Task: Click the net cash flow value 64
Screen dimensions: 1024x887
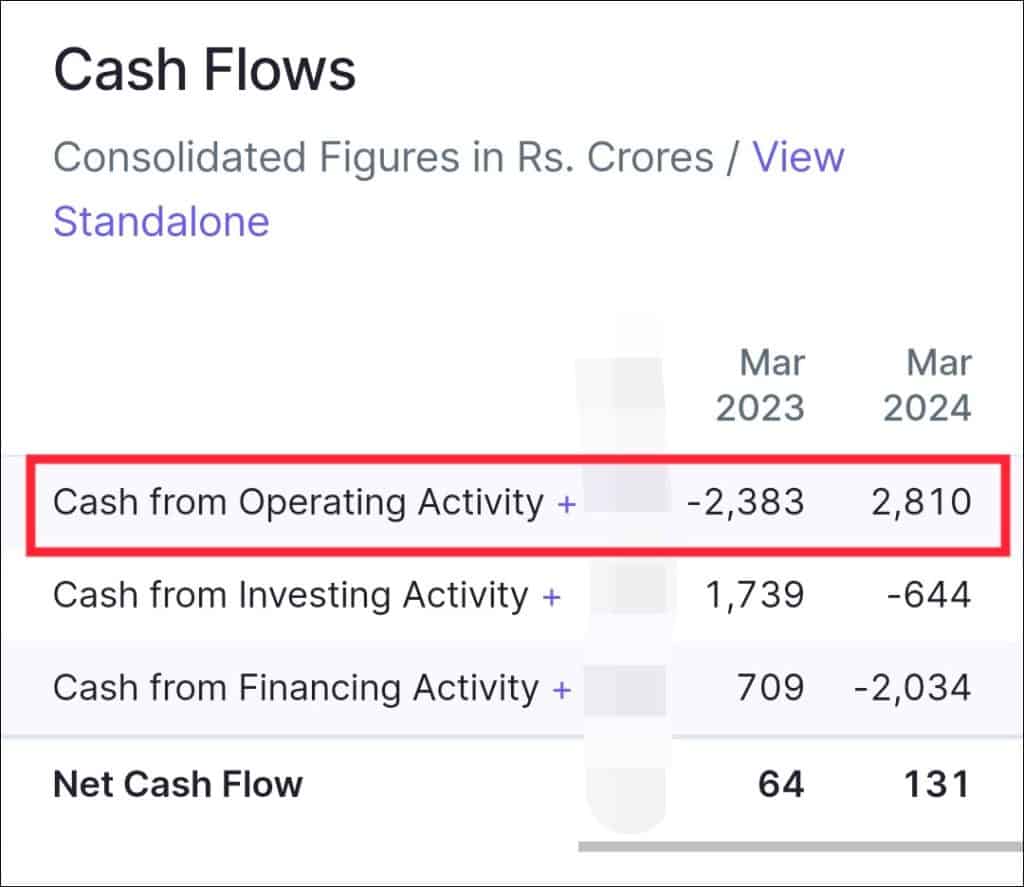Action: (x=781, y=783)
